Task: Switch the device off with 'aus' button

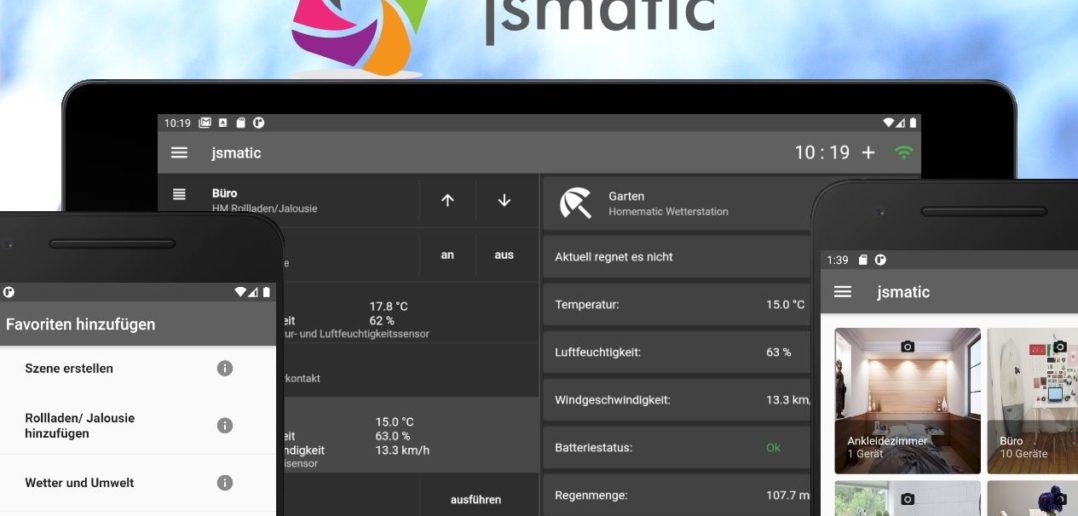Action: [504, 255]
